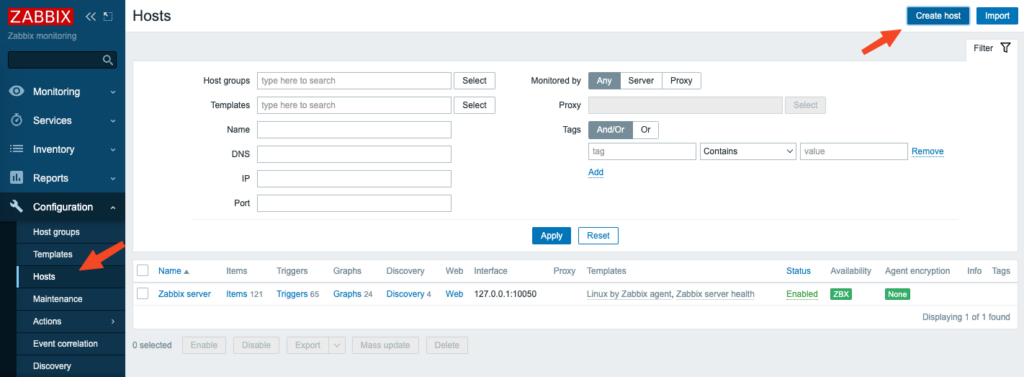
Task: Click the green ZBX availability badge
Action: pos(840,294)
